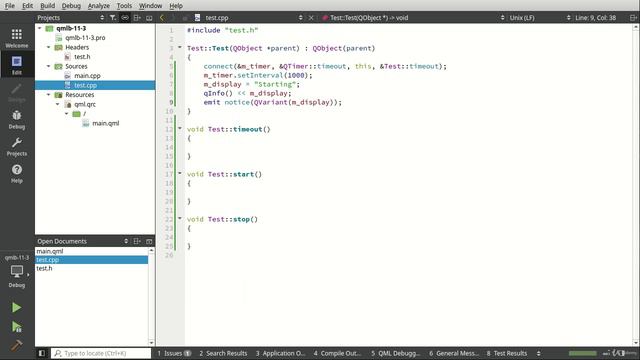Select qmlb-11-3.pro in project tree
Image resolution: width=640 pixels, height=360 pixels.
[85, 38]
